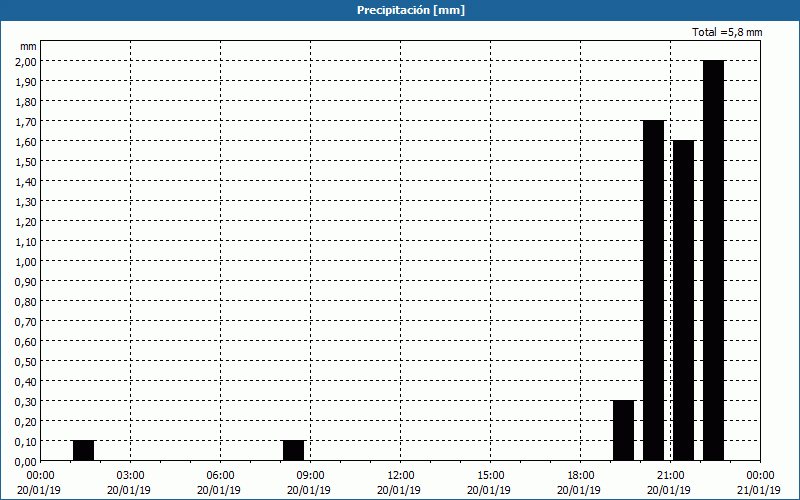Click the 1,30 y-axis label

point(28,201)
